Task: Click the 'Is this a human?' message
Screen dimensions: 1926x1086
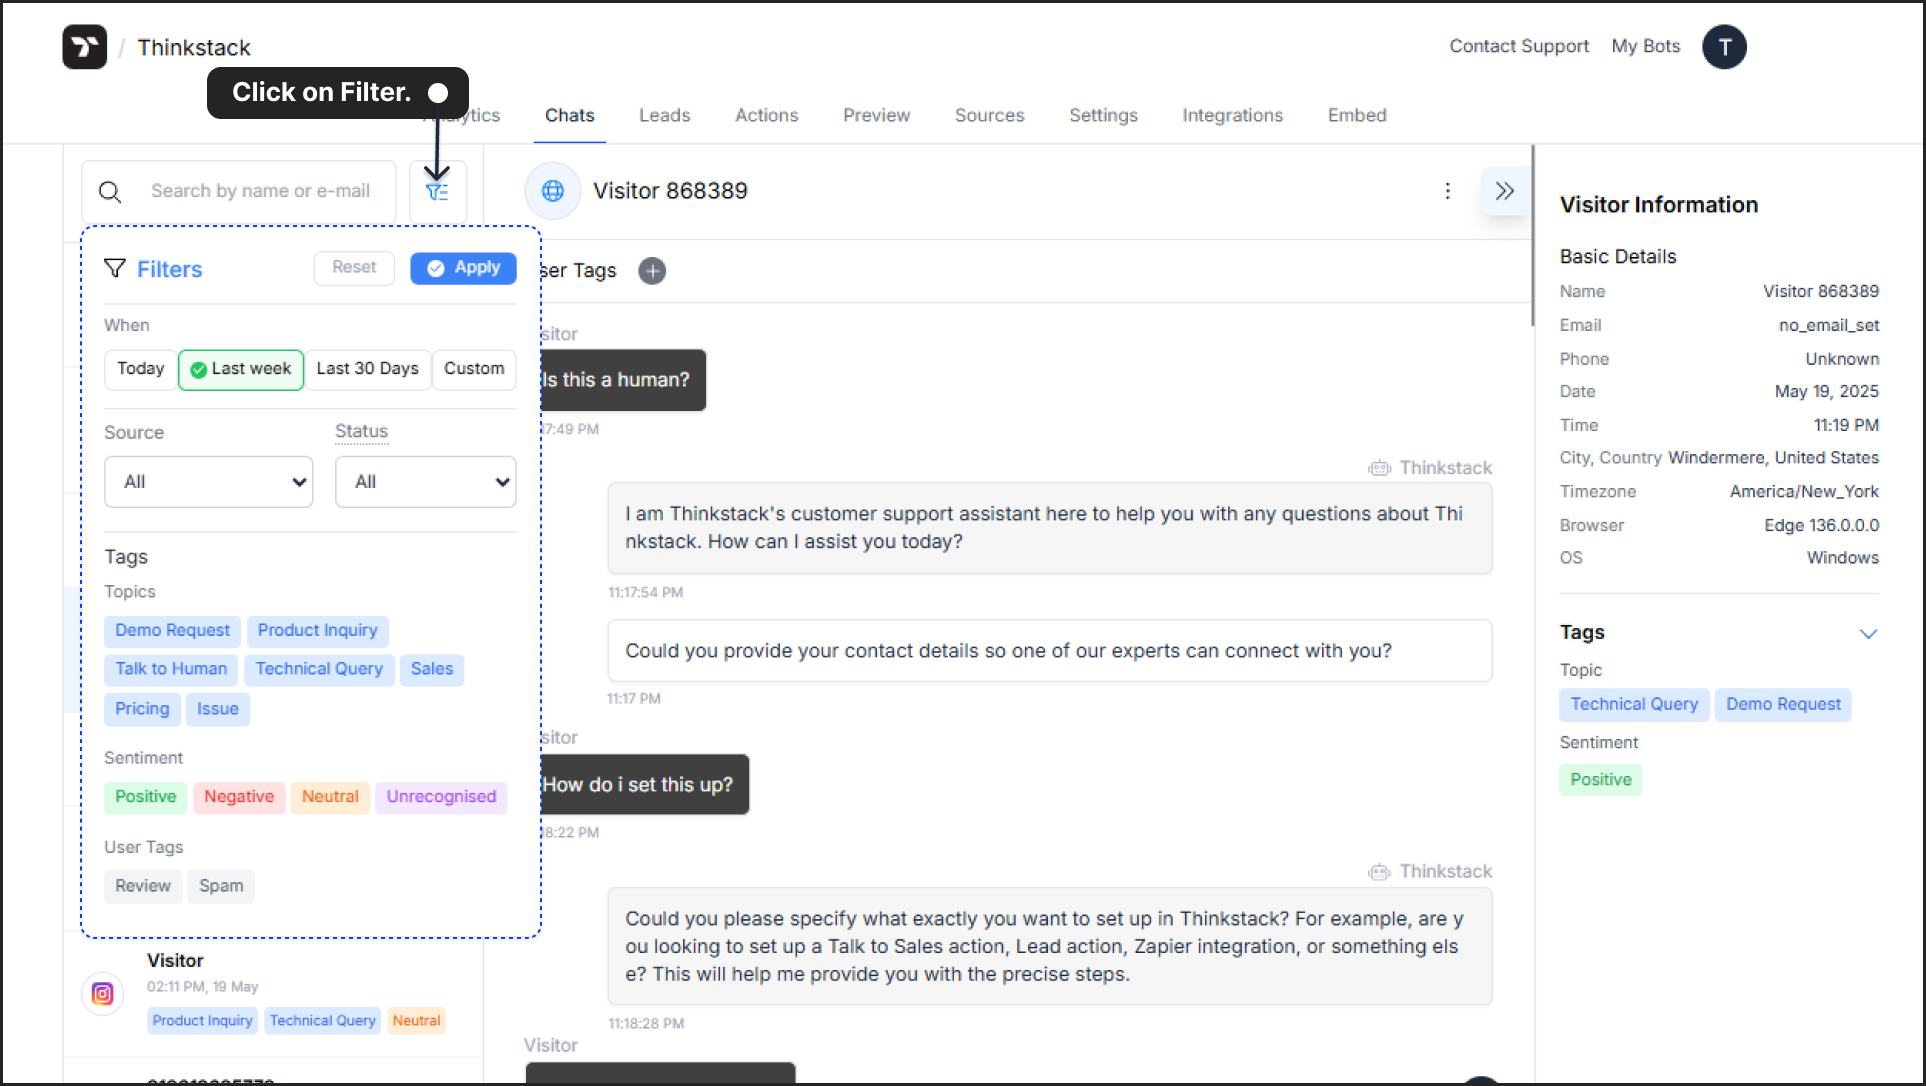Action: pyautogui.click(x=623, y=380)
